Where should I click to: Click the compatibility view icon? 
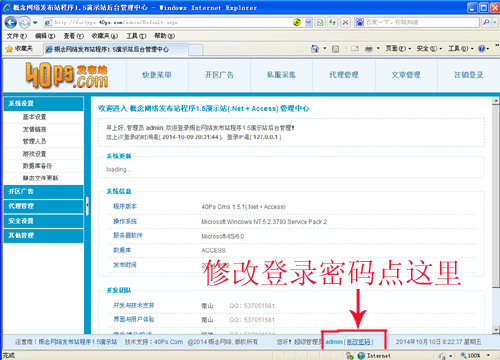click(x=320, y=23)
